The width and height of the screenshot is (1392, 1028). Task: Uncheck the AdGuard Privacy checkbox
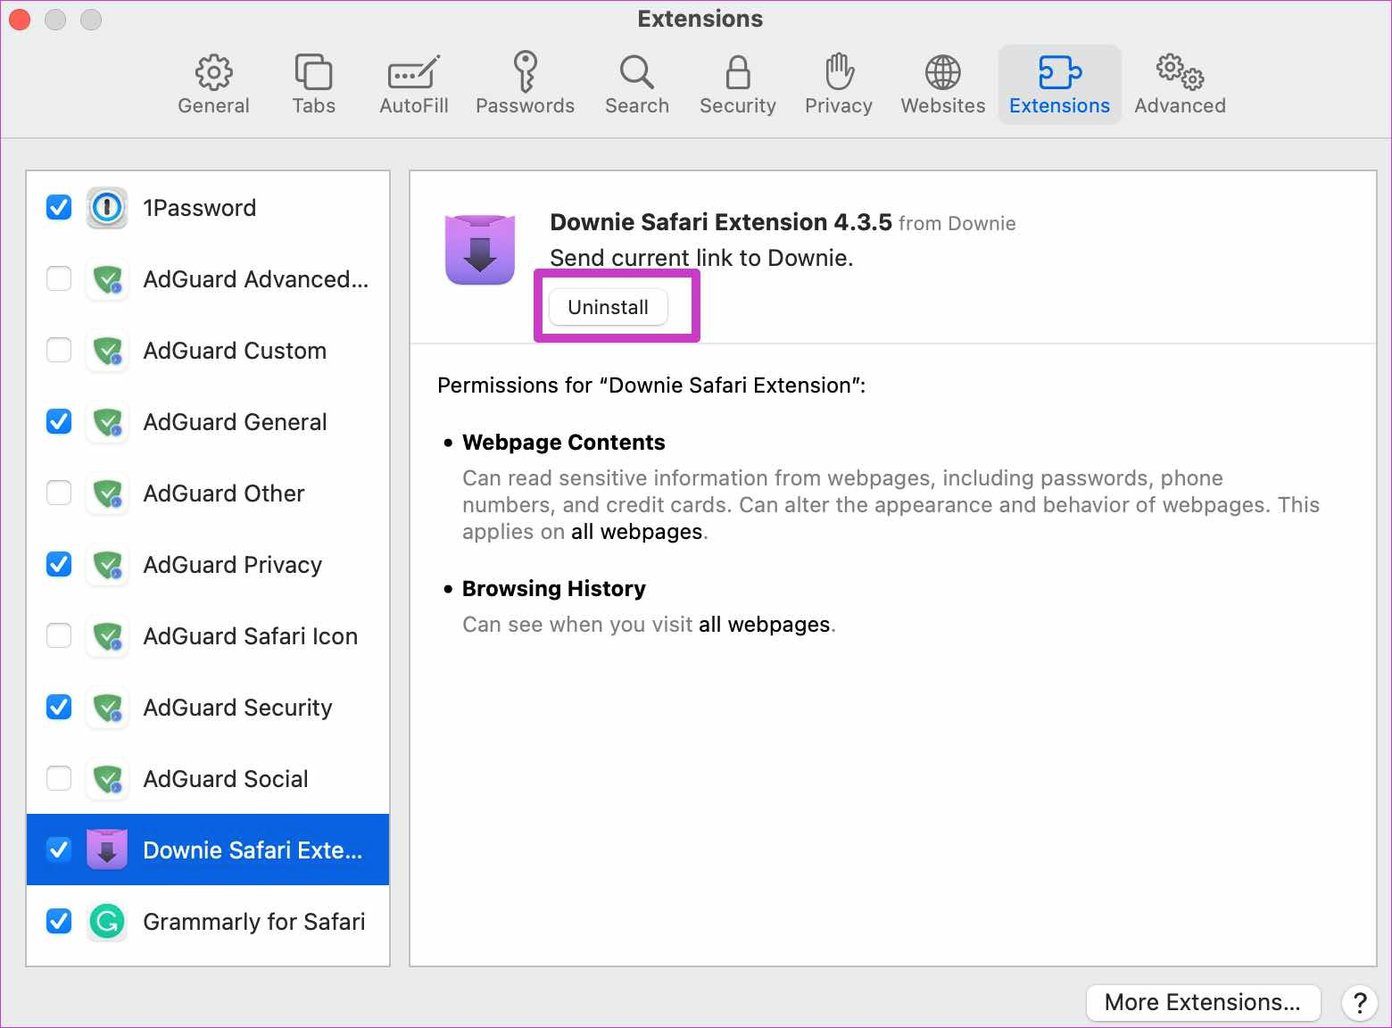[59, 564]
